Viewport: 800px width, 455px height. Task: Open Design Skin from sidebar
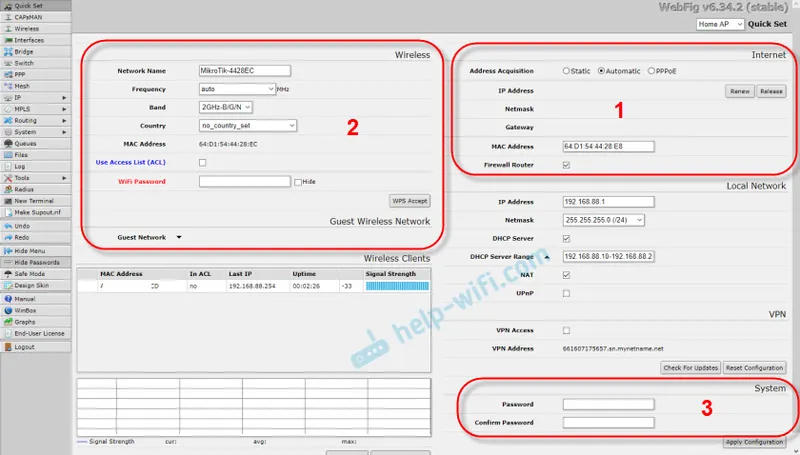coord(36,285)
